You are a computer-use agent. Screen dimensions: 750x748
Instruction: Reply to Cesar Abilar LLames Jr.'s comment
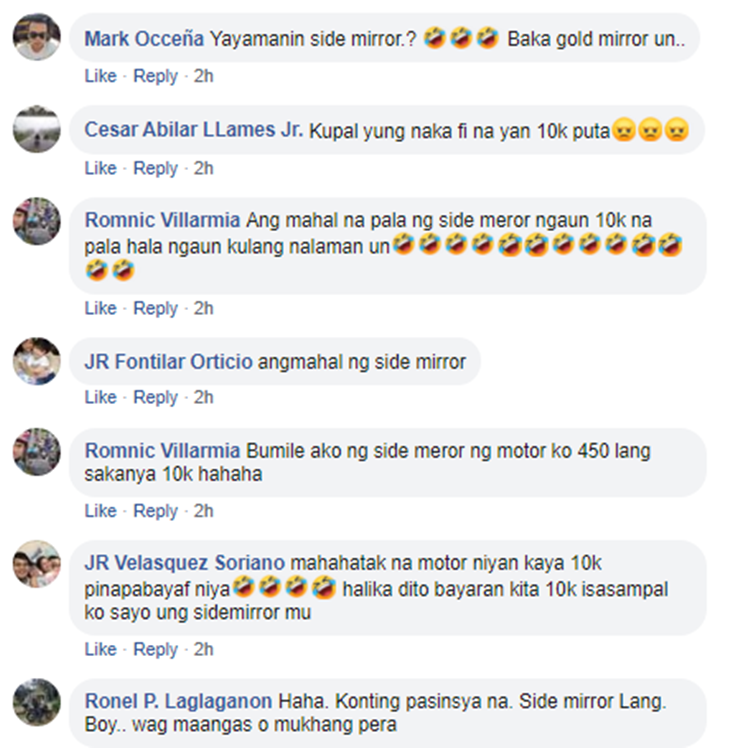tap(155, 168)
